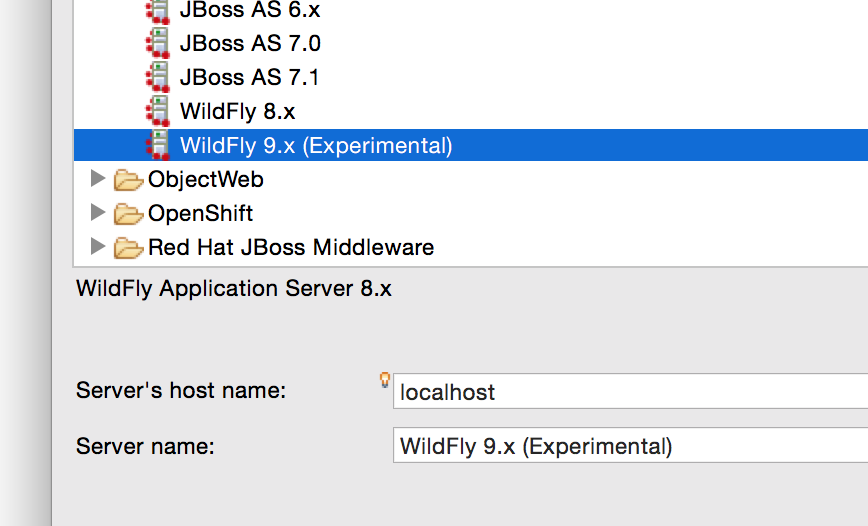Image resolution: width=868 pixels, height=526 pixels.
Task: Select 'JBoss AS 7.0' in server list
Action: tap(250, 43)
